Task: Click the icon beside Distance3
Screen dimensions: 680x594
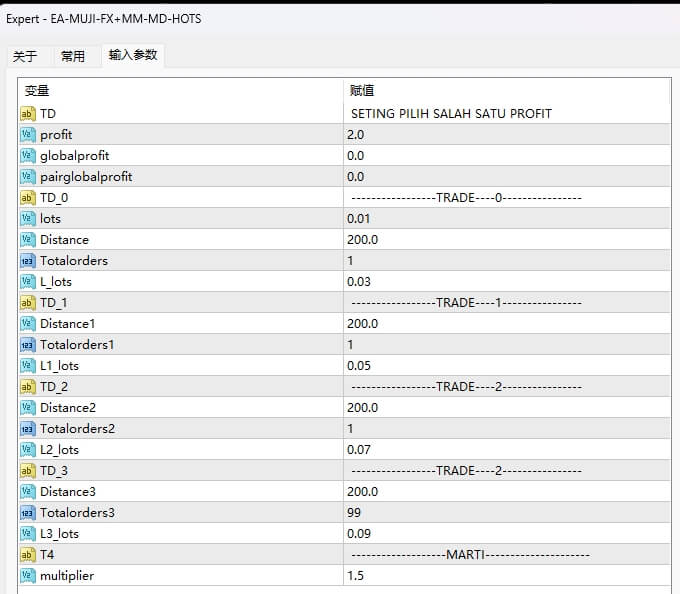Action: coord(27,492)
